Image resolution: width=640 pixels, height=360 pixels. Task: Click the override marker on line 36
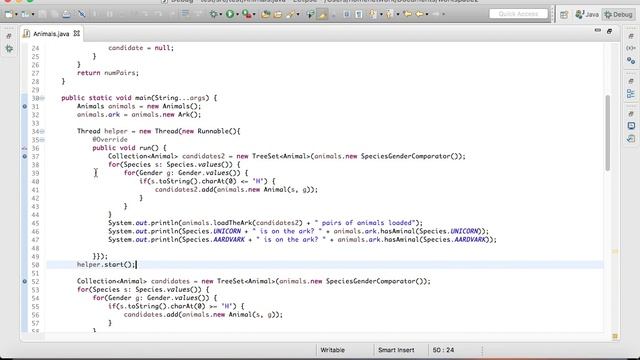tap(24, 148)
